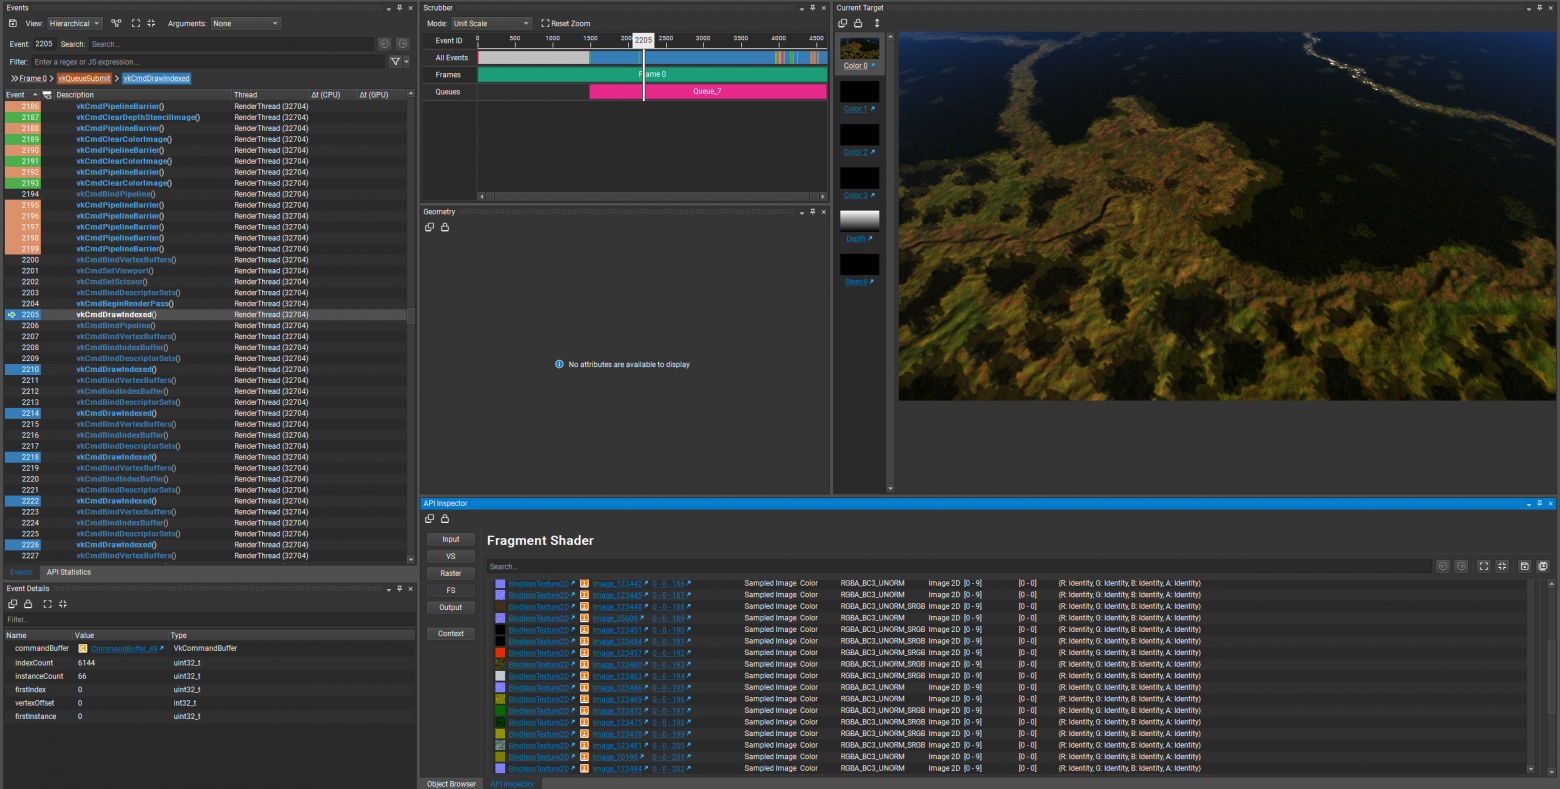The width and height of the screenshot is (1560, 789).
Task: Open Events panel title bar options arrow
Action: pos(388,8)
